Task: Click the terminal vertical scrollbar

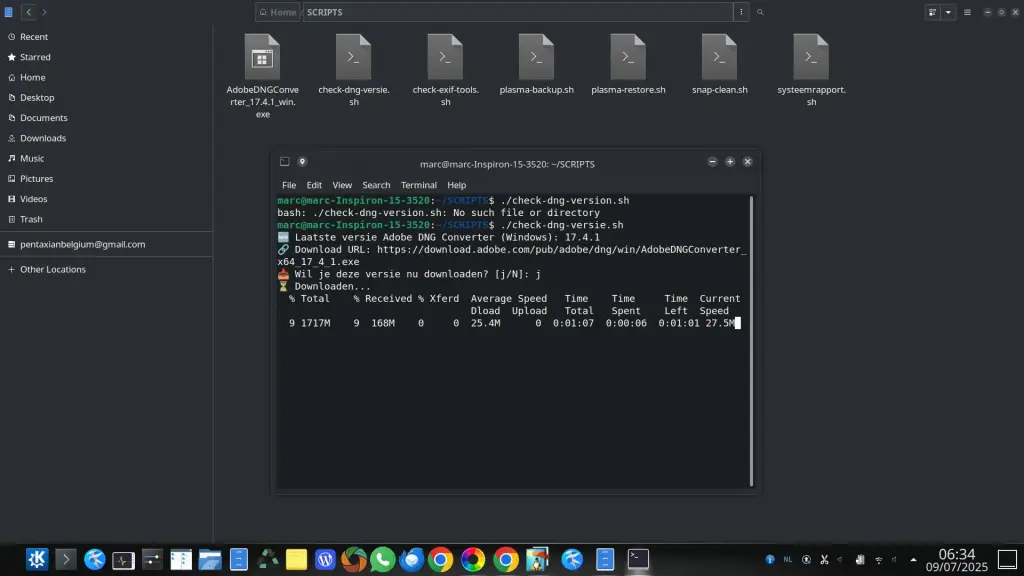Action: tap(752, 340)
